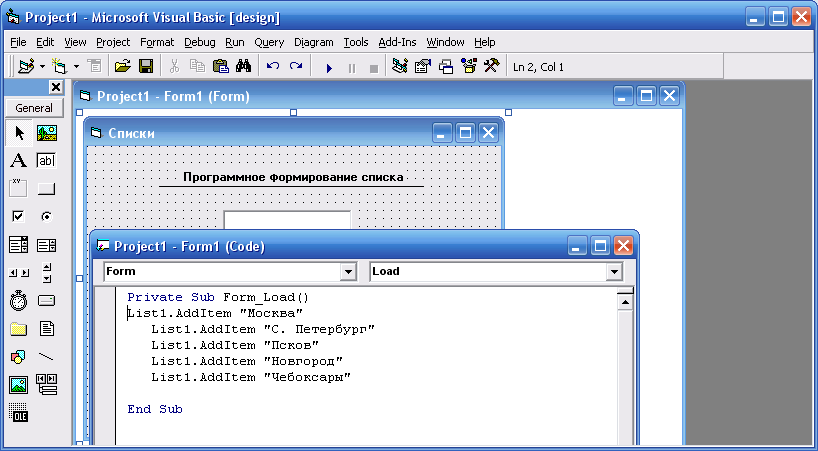The image size is (818, 451).
Task: Open the Object Browser toolbar icon
Action: pyautogui.click(x=469, y=67)
